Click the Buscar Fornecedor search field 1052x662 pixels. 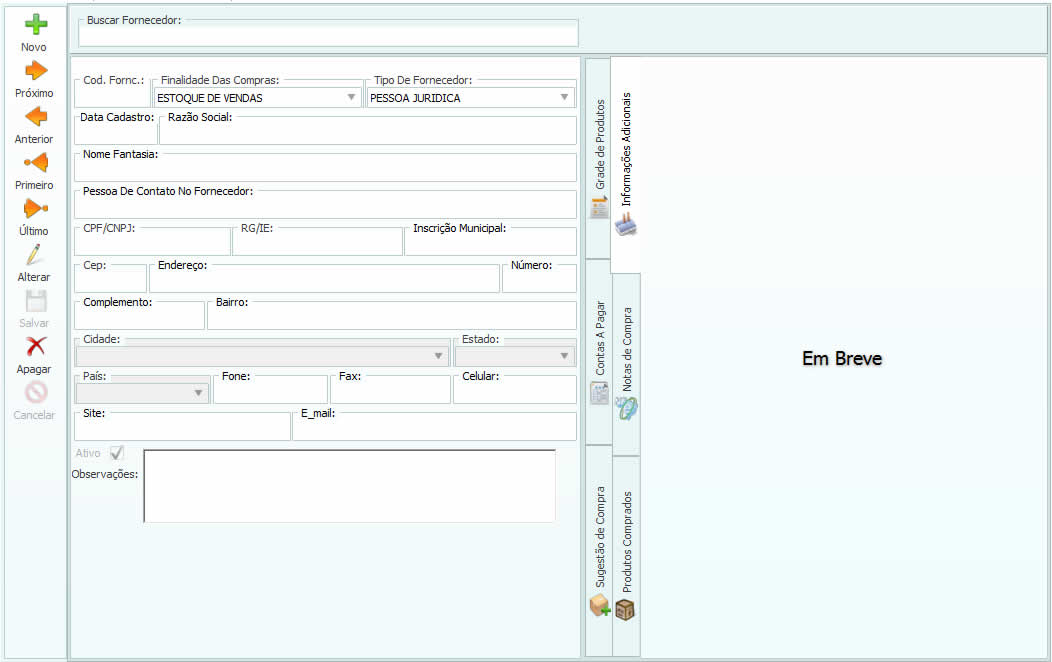pos(328,35)
